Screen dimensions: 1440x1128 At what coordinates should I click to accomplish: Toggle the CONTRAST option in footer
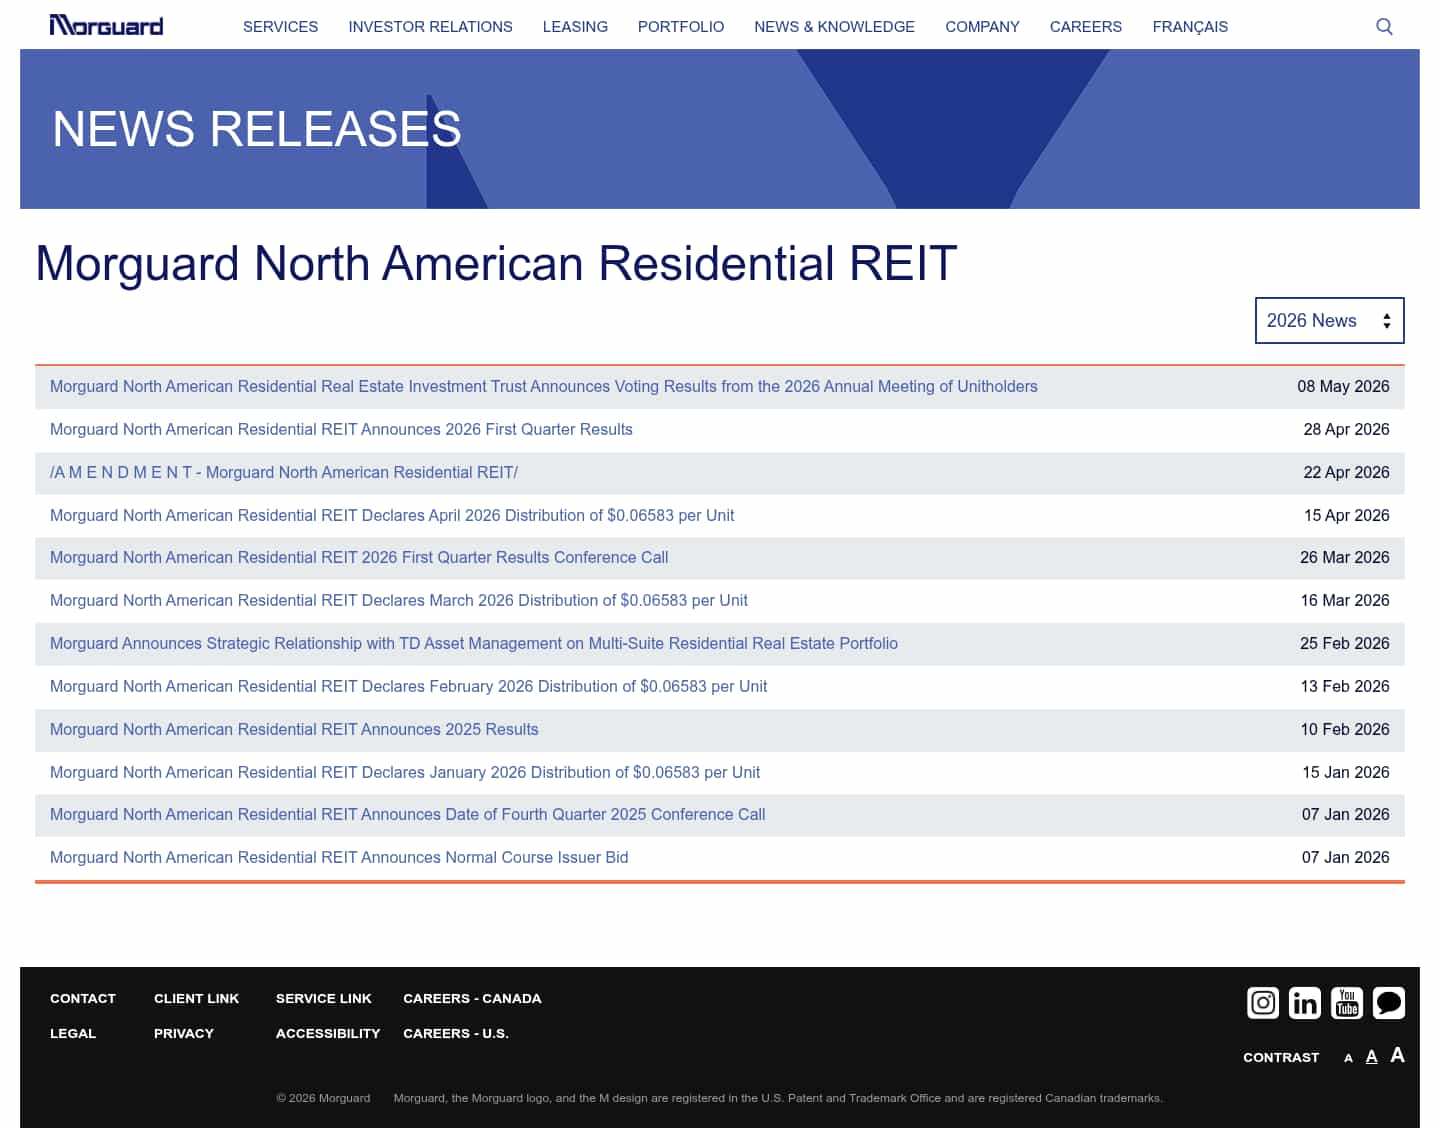click(x=1281, y=1057)
